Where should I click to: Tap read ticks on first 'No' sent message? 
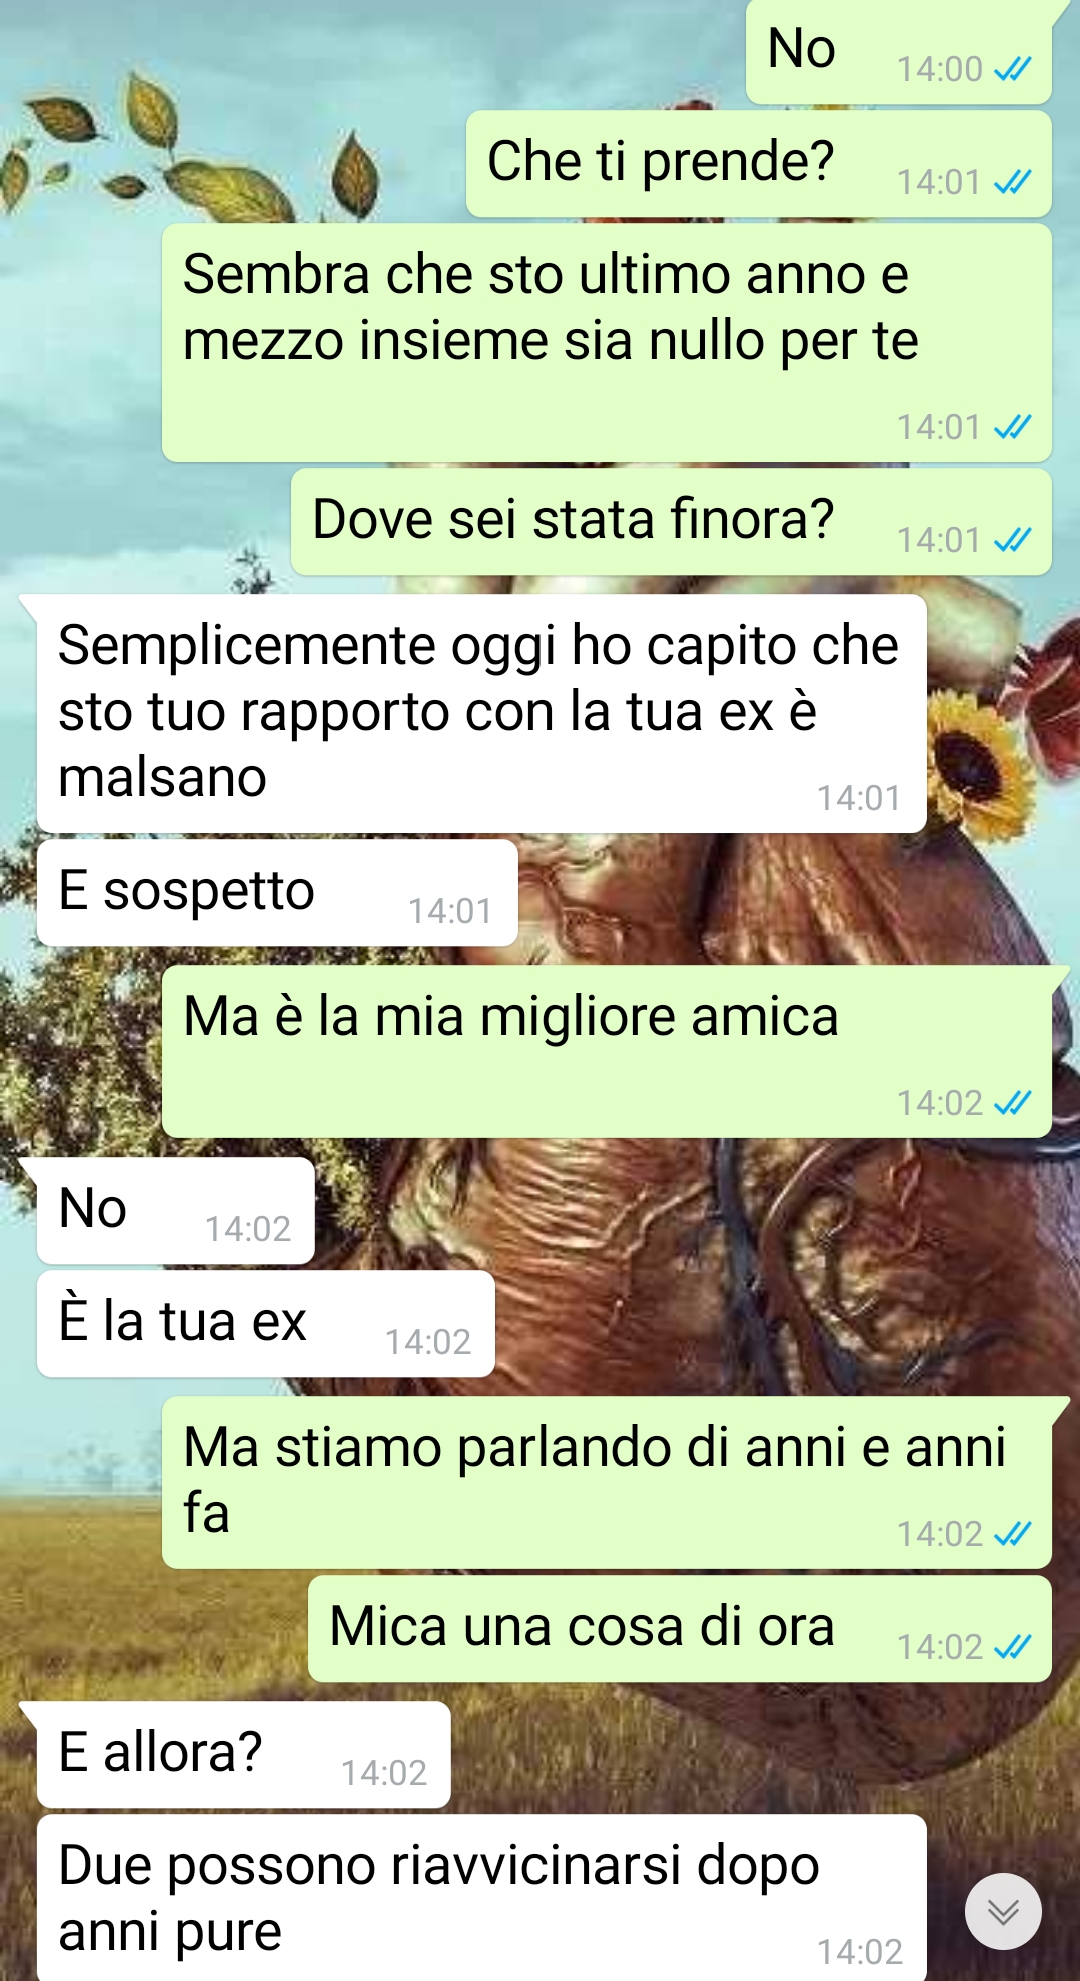1013,69
